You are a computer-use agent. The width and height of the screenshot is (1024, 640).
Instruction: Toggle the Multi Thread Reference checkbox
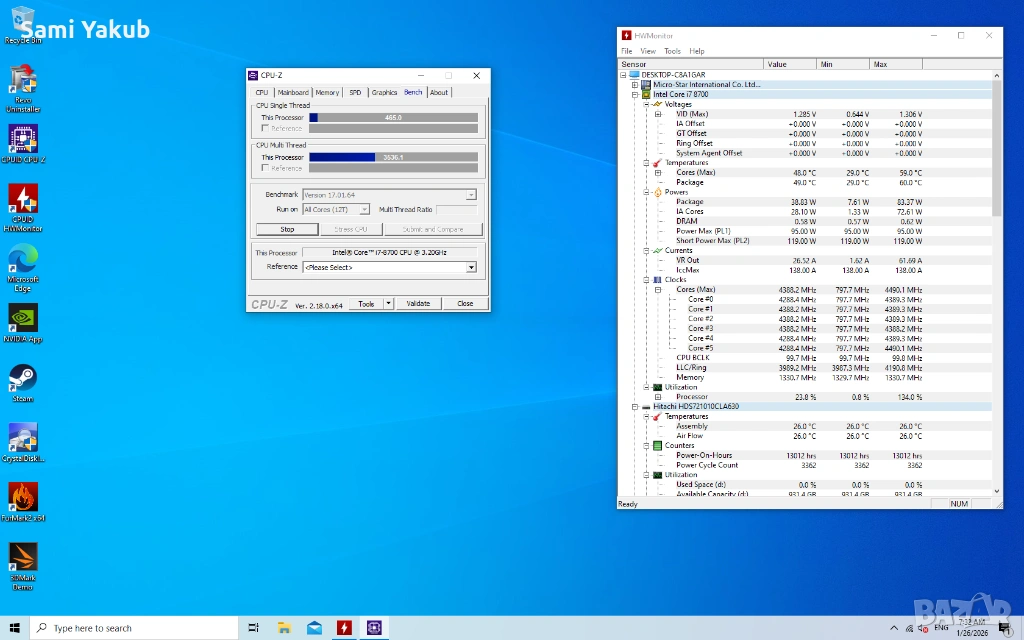pos(265,168)
